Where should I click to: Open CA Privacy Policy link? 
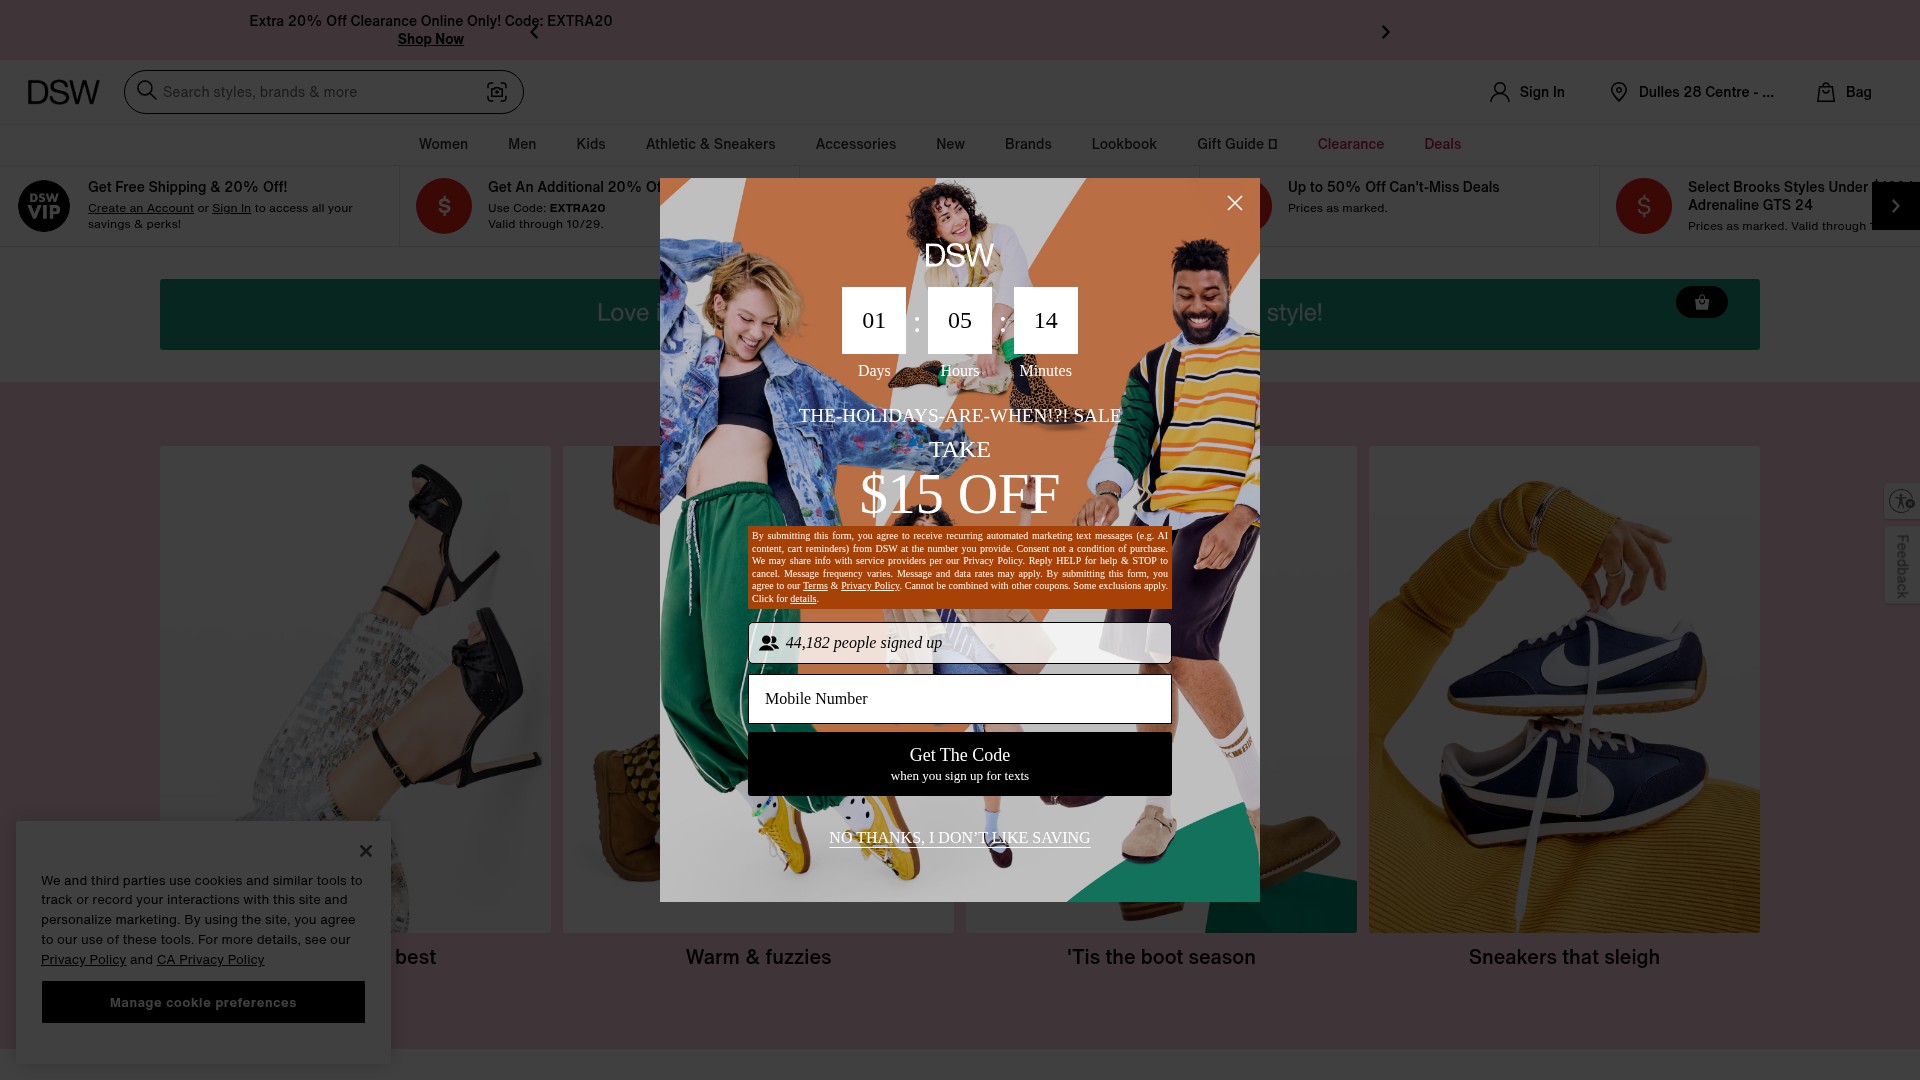[210, 959]
